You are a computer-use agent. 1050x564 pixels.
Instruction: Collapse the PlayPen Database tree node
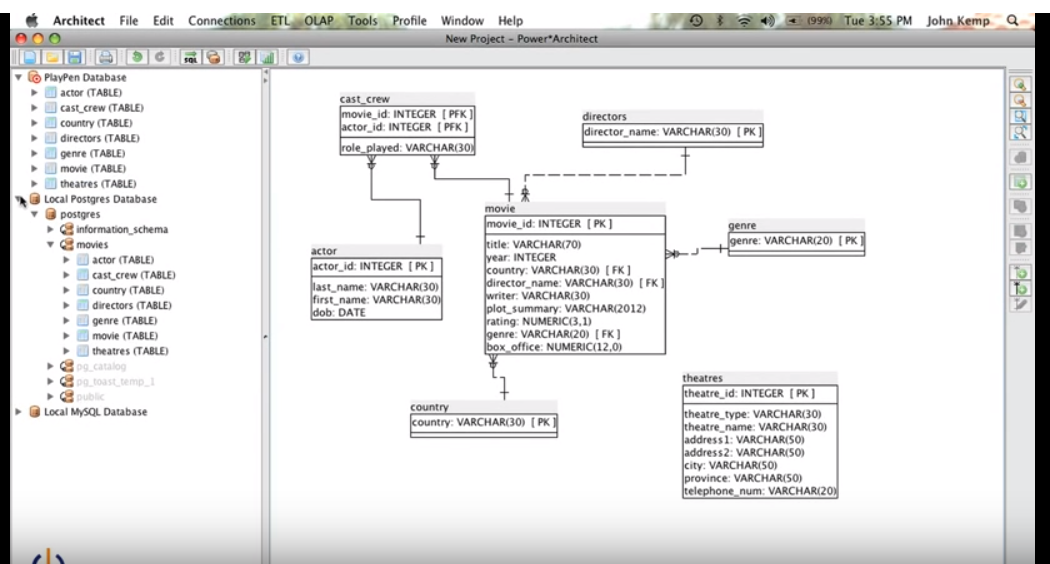(19, 77)
